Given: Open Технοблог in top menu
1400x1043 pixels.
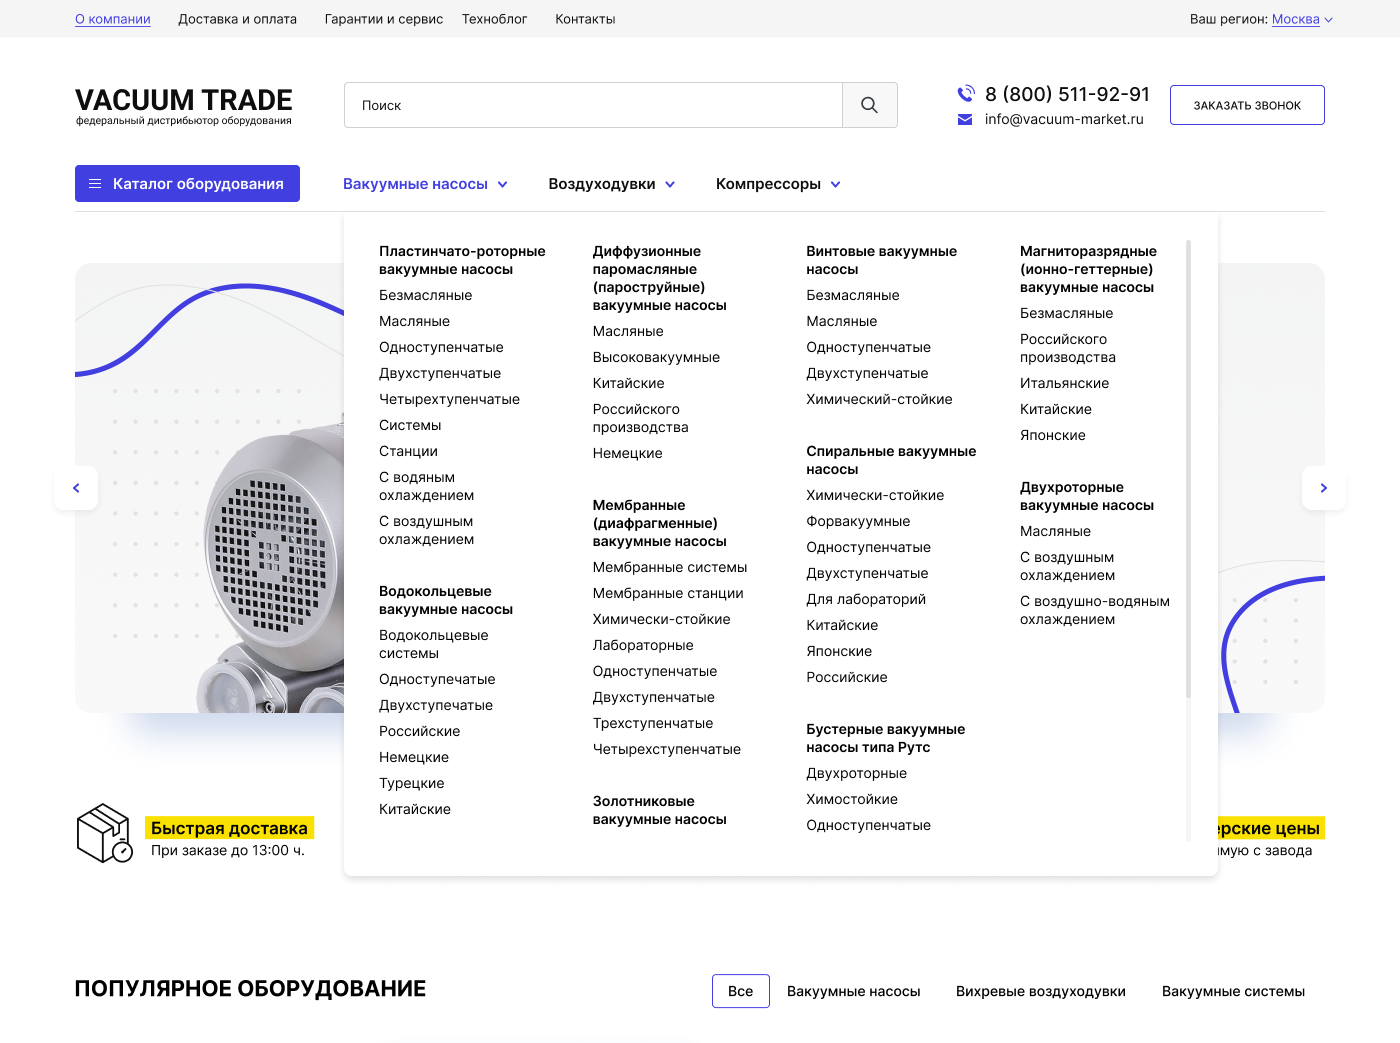Looking at the screenshot, I should [494, 19].
